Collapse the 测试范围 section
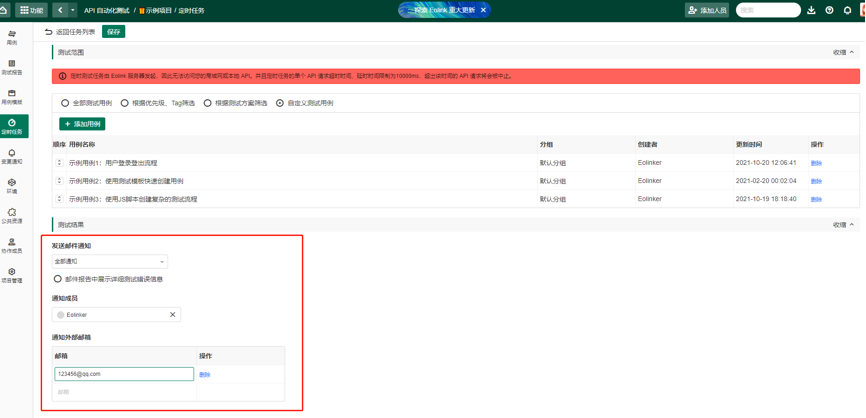Image resolution: width=866 pixels, height=418 pixels. click(x=843, y=52)
